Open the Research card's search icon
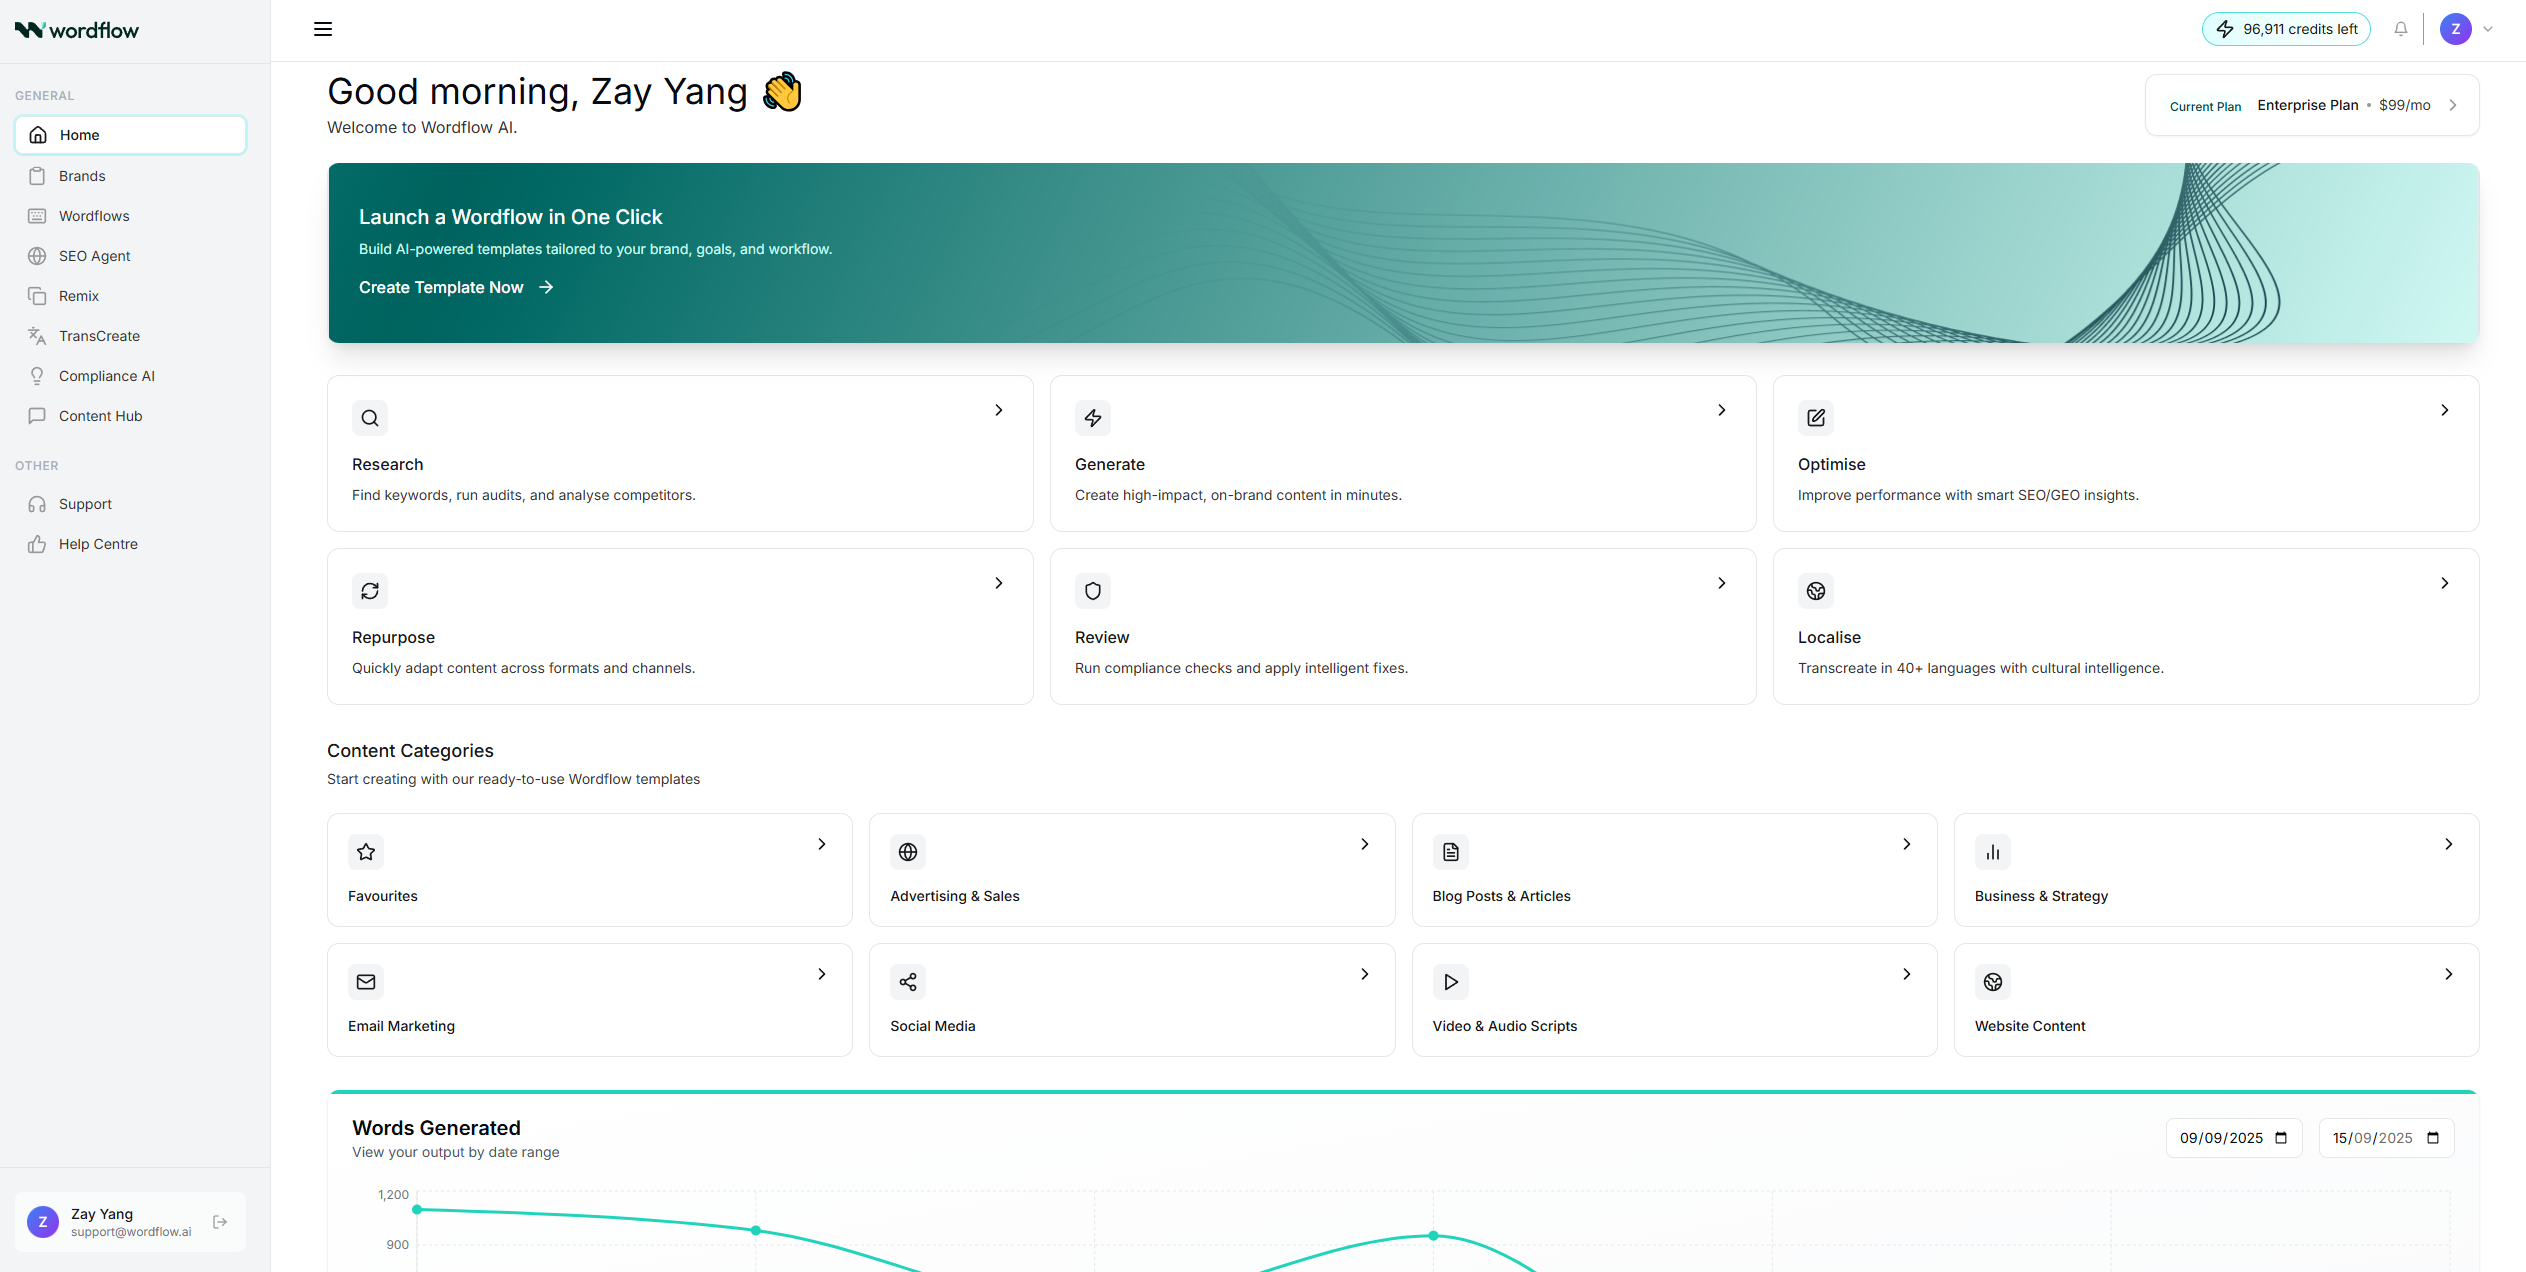 pyautogui.click(x=369, y=418)
